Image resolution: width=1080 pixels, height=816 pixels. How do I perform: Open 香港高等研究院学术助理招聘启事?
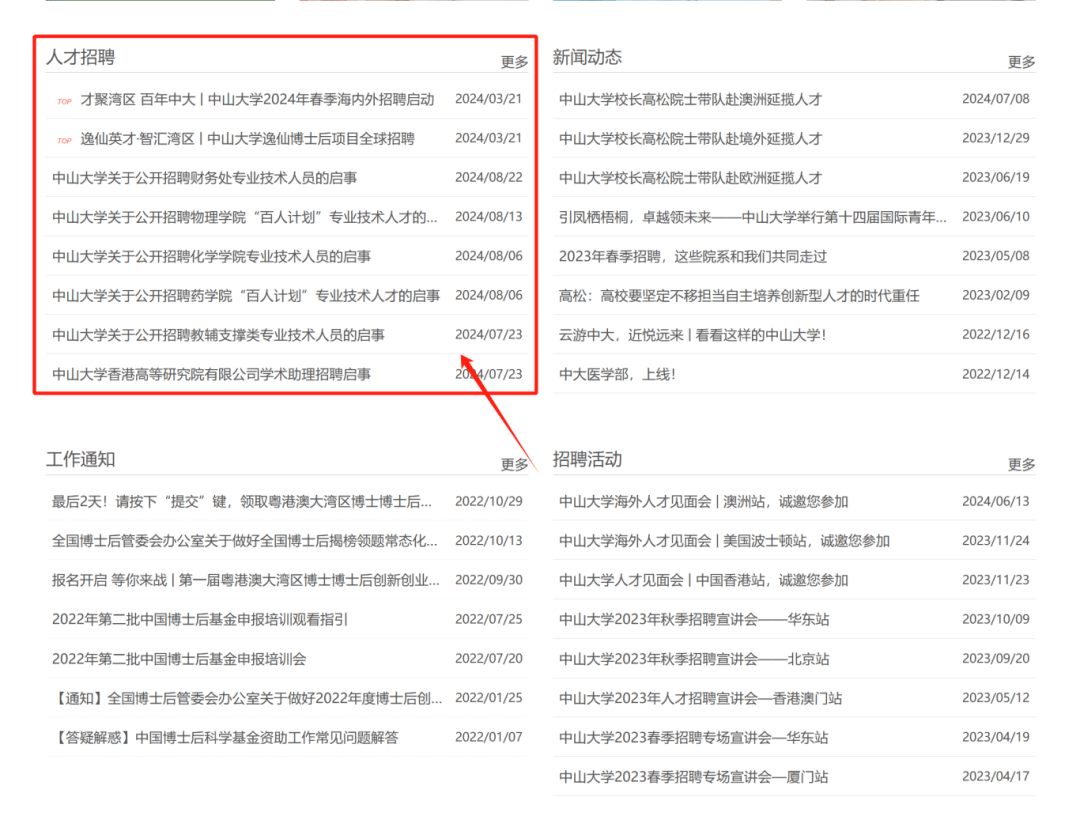(x=211, y=374)
